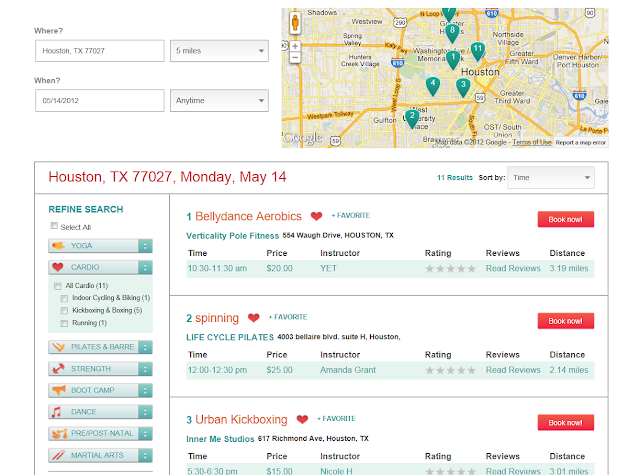Screen dimensions: 640x475
Task: Zoom out on the map
Action: (295, 58)
